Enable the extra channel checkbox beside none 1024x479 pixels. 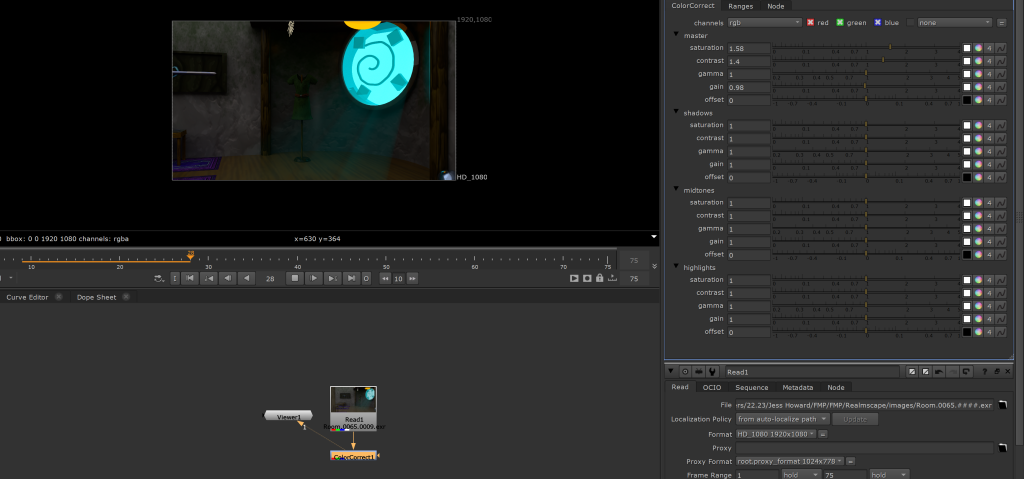click(x=910, y=22)
